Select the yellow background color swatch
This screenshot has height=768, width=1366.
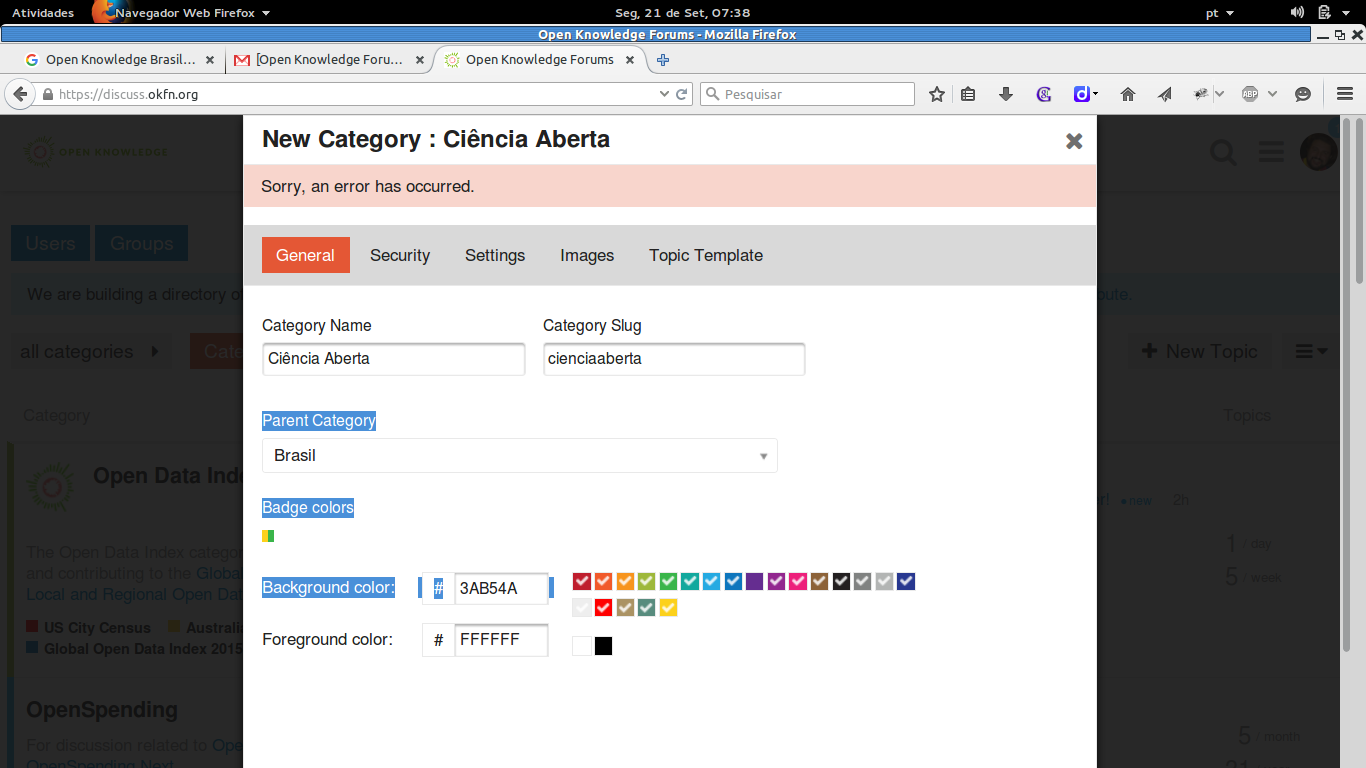coord(668,607)
